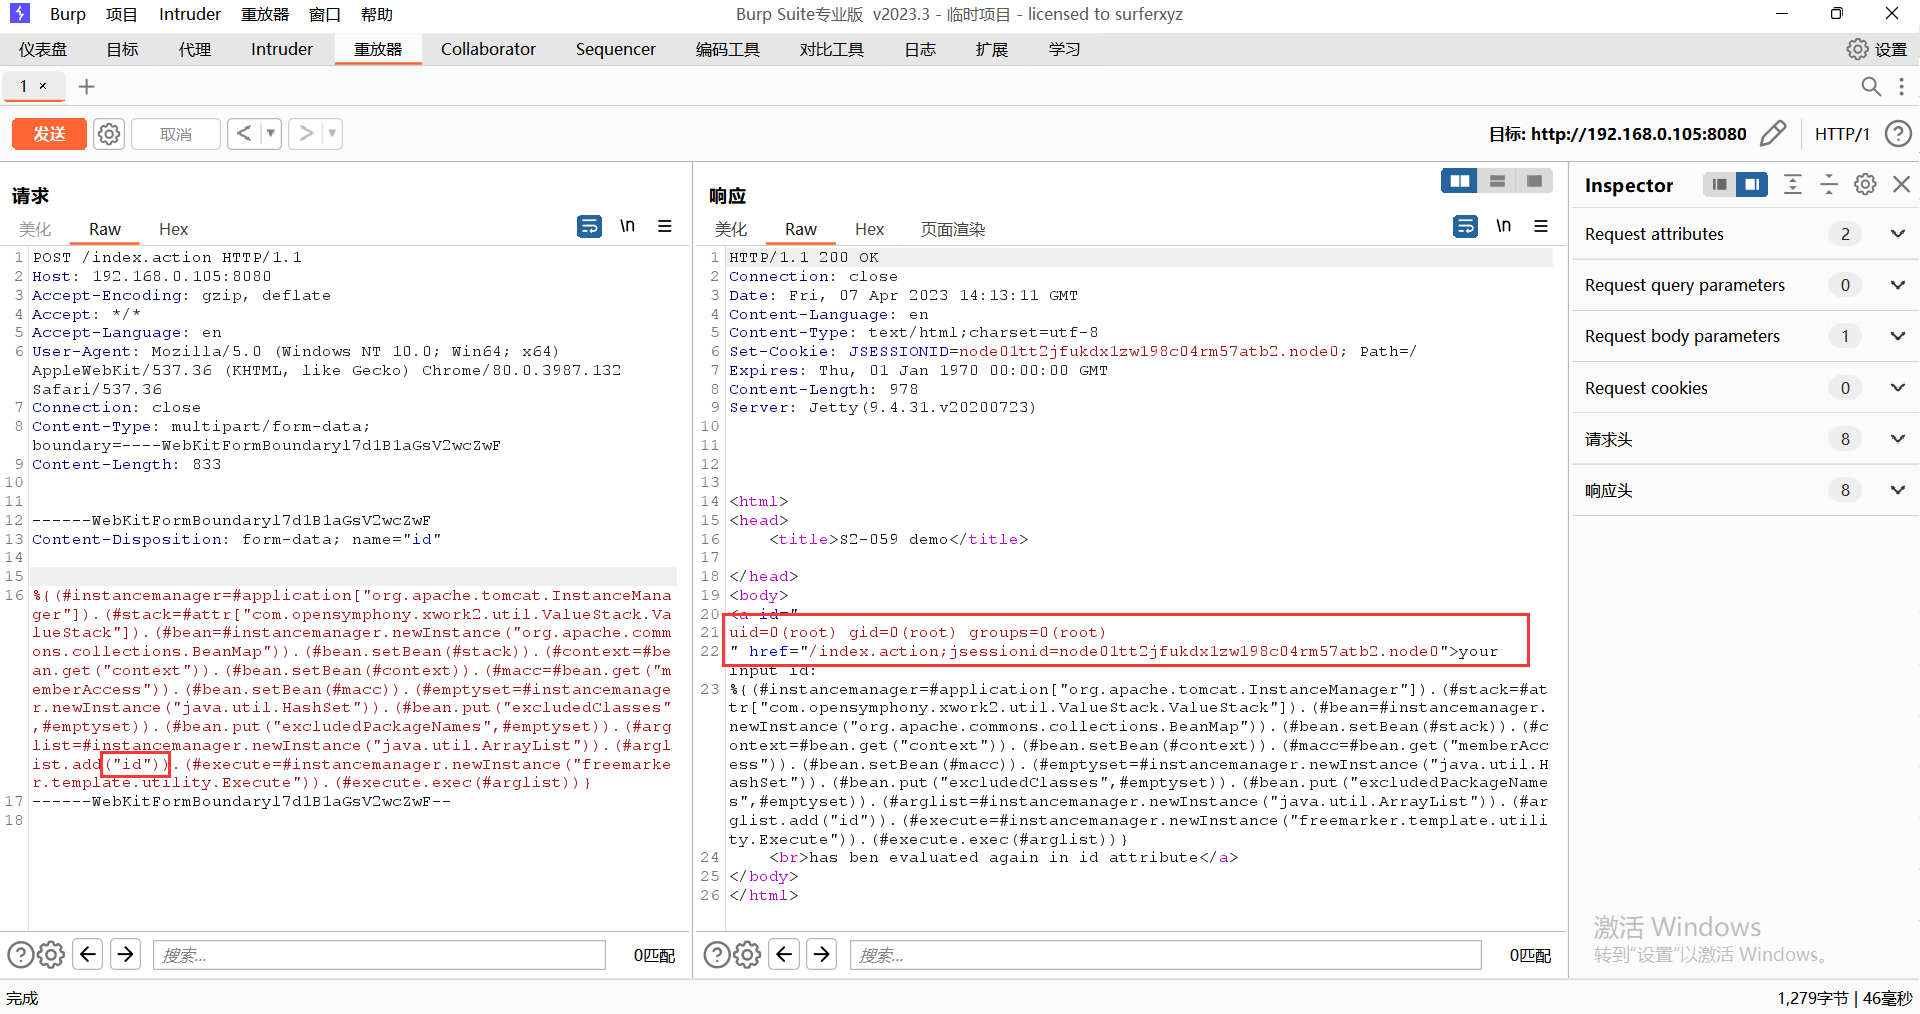
Task: Click the HTTP/1 protocol toggle
Action: coord(1841,134)
